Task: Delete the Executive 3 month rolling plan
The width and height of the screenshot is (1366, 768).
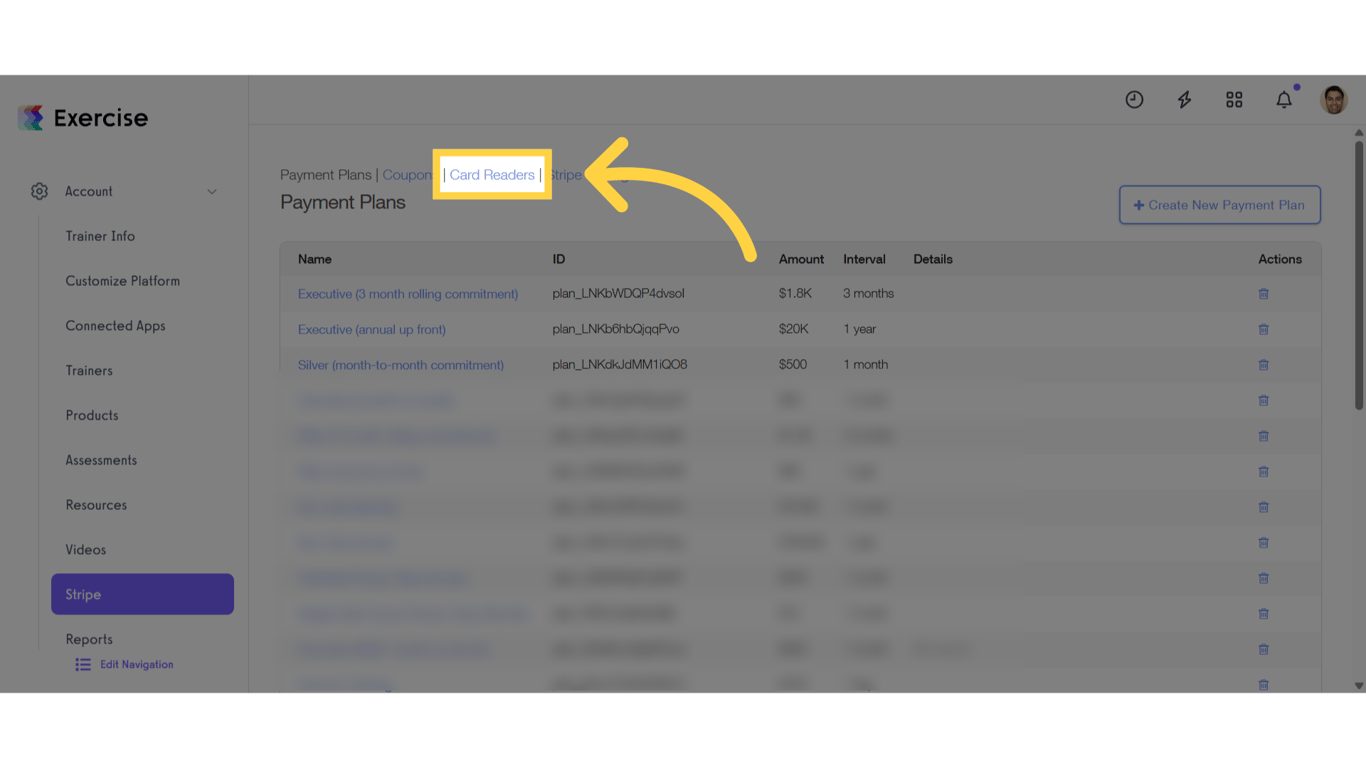Action: coord(1263,294)
